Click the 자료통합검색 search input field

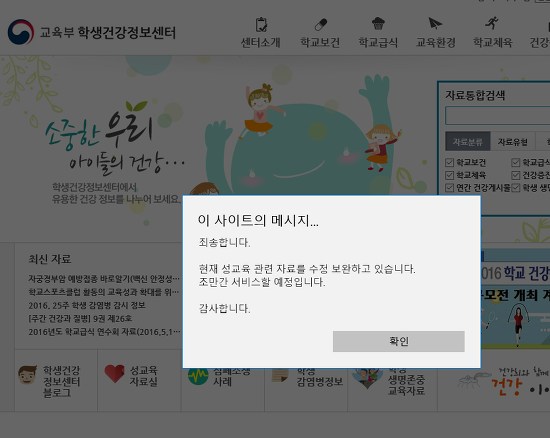tap(497, 116)
